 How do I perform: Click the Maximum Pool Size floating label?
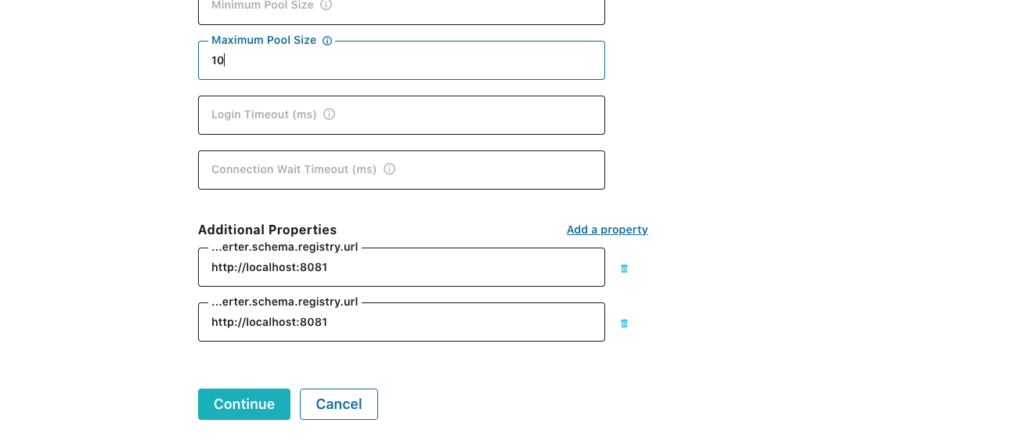click(263, 41)
